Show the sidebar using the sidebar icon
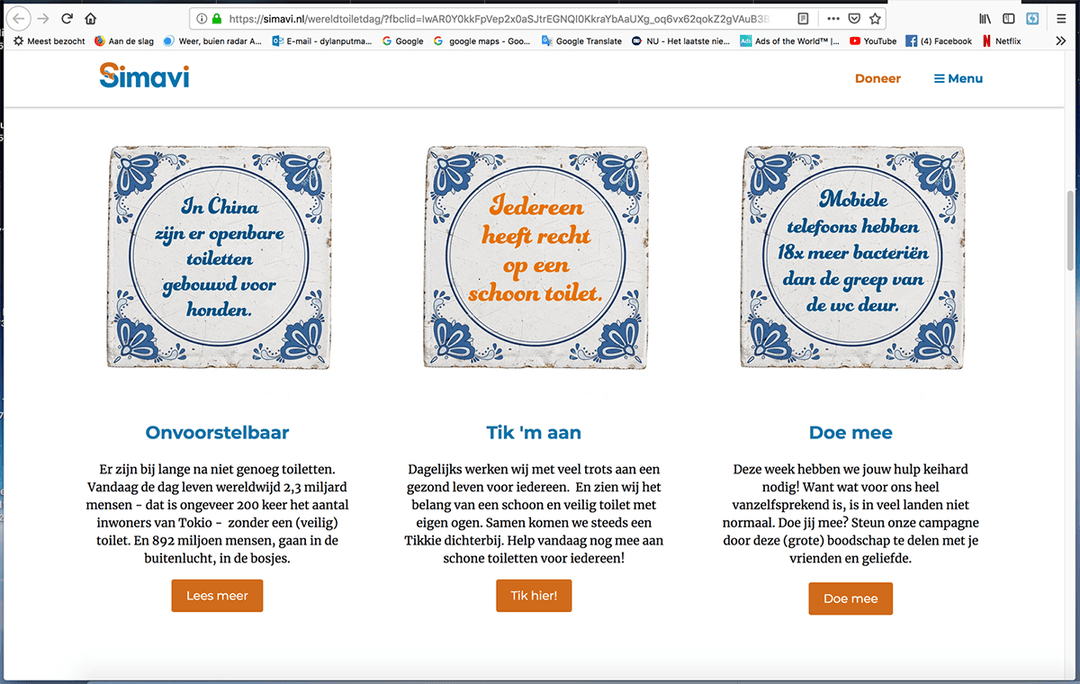The width and height of the screenshot is (1080, 684). pos(1009,18)
